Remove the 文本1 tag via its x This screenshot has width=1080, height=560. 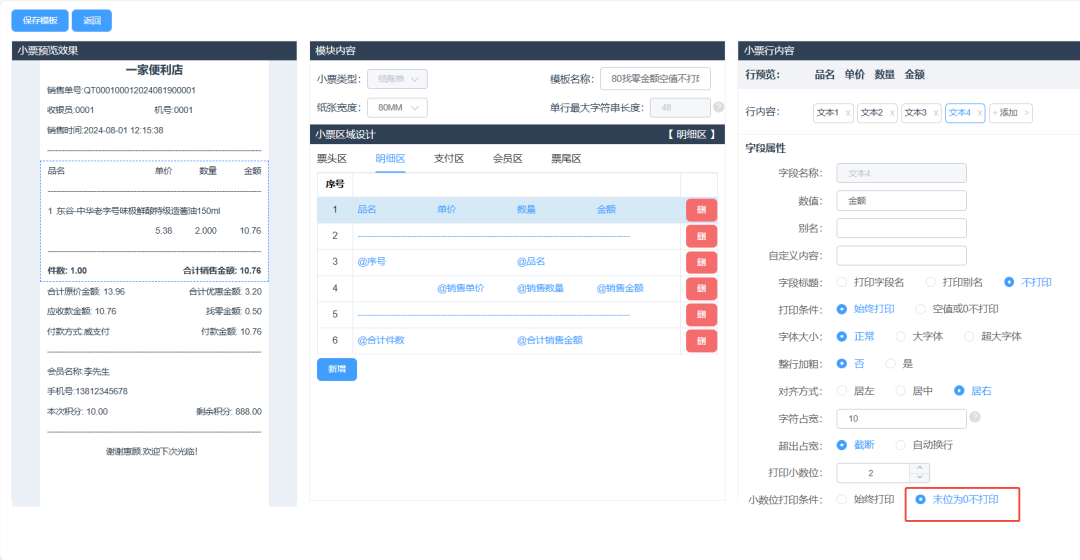848,113
